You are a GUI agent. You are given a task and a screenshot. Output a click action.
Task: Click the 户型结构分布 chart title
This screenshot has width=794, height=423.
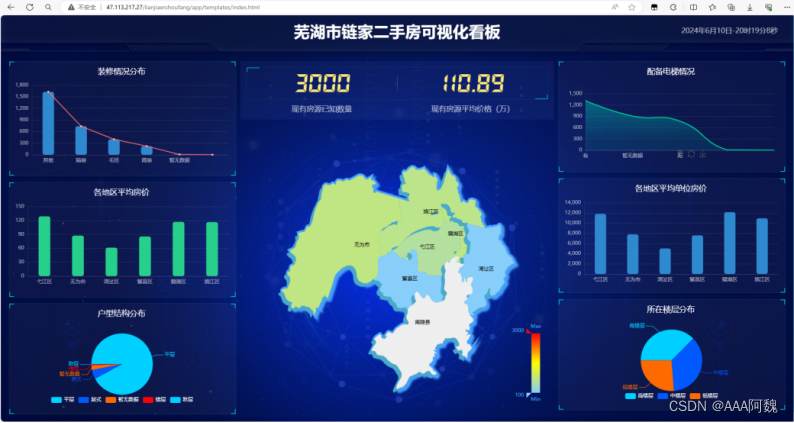[x=122, y=314]
